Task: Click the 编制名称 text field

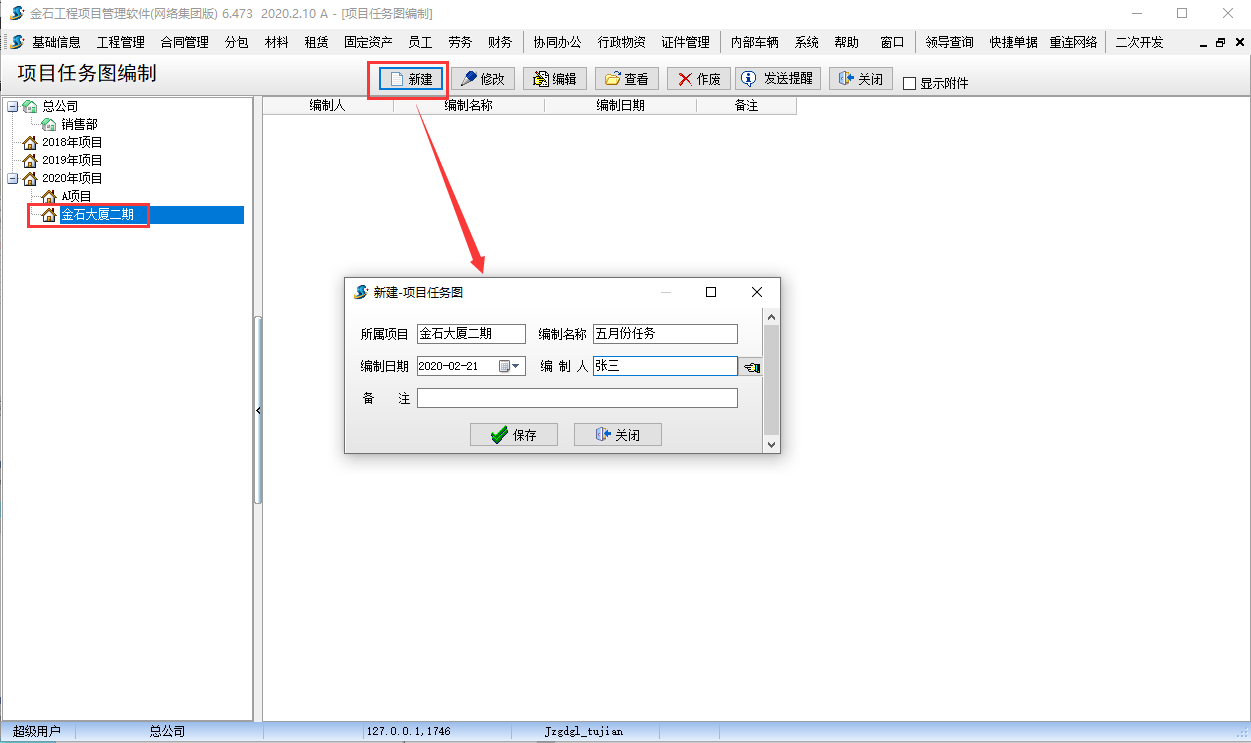Action: (665, 335)
